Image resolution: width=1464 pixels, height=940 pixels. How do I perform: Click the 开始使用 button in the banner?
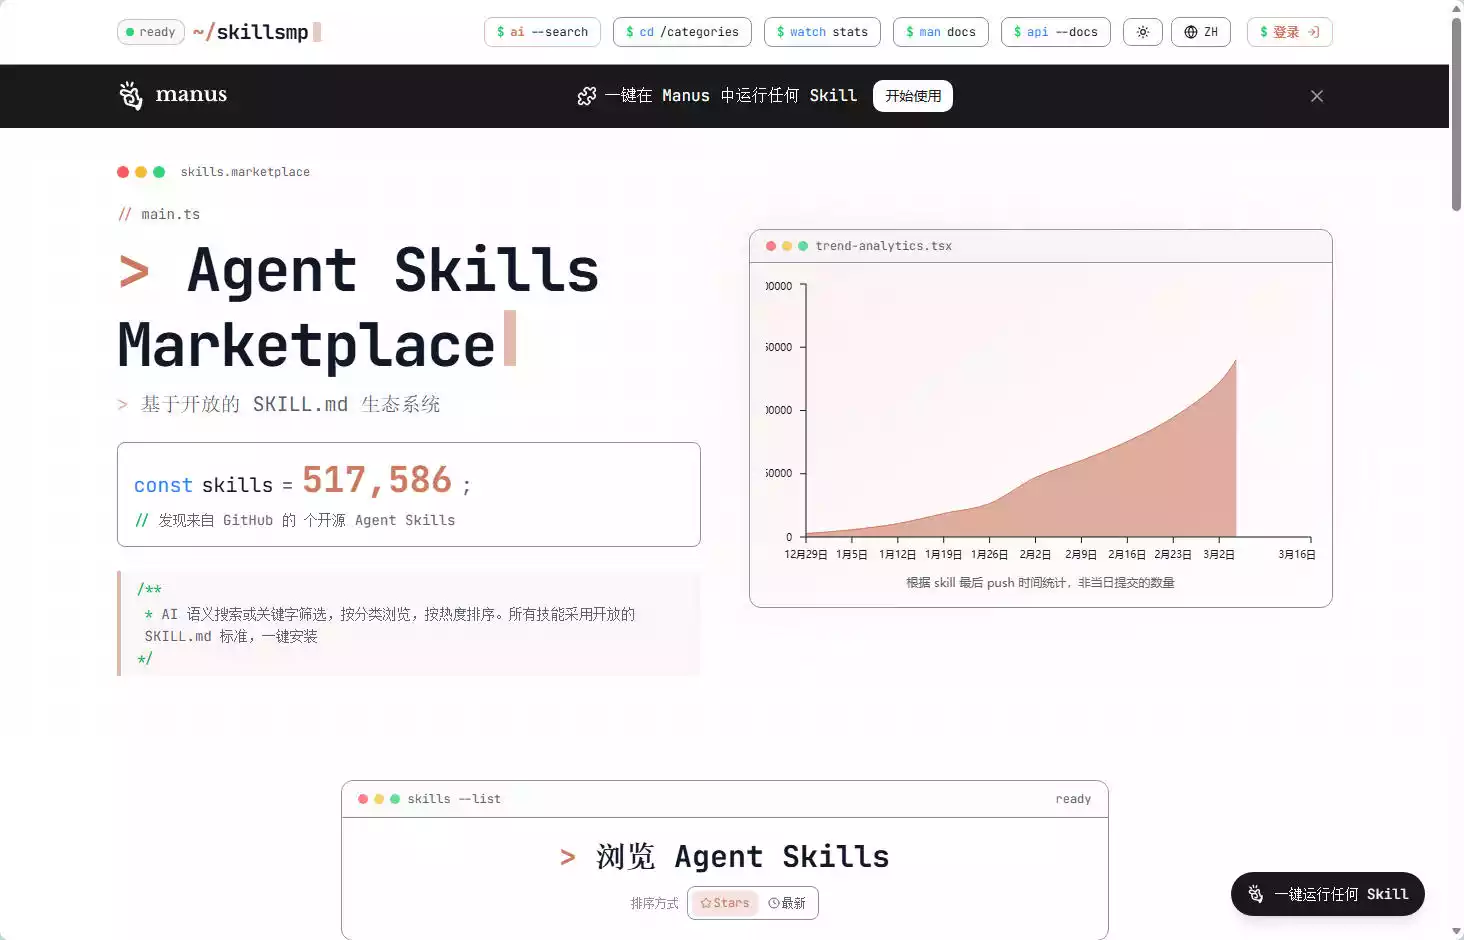[x=913, y=96]
